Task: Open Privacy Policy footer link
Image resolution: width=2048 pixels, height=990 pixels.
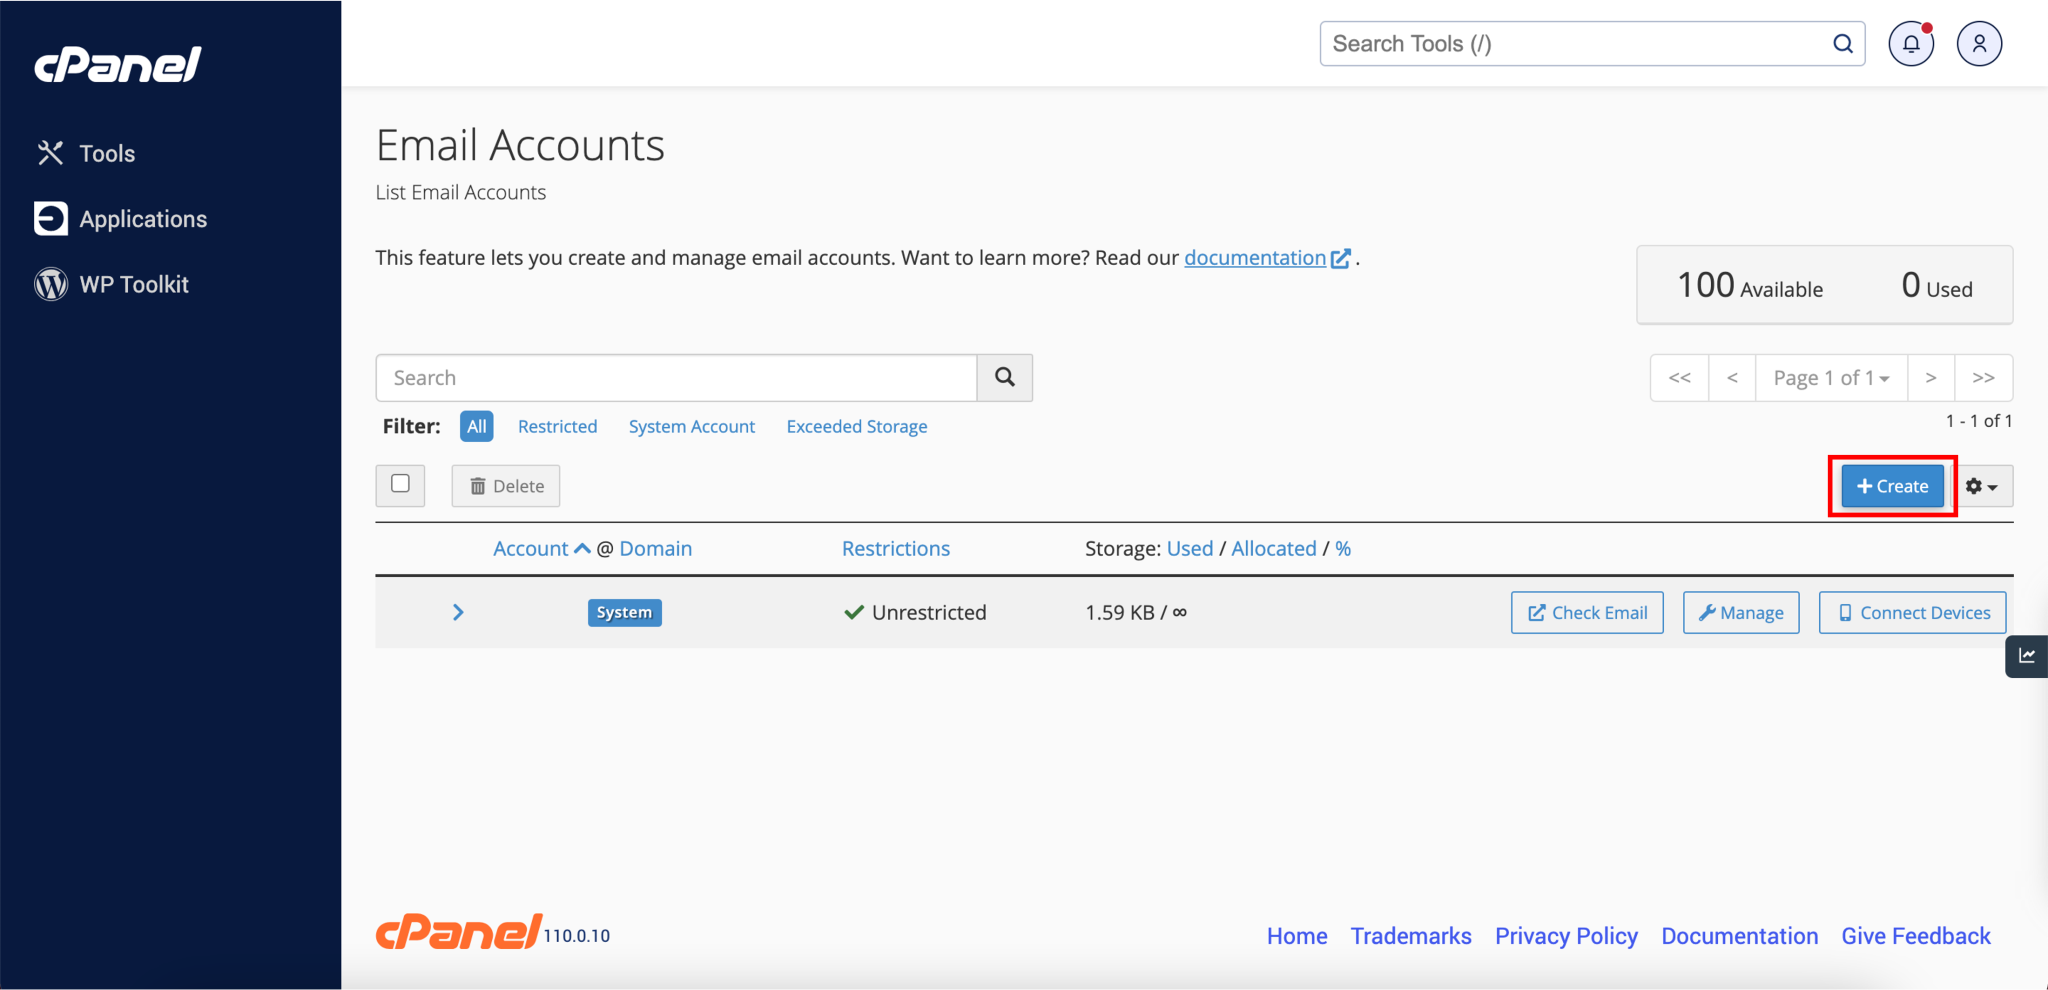Action: click(x=1566, y=936)
